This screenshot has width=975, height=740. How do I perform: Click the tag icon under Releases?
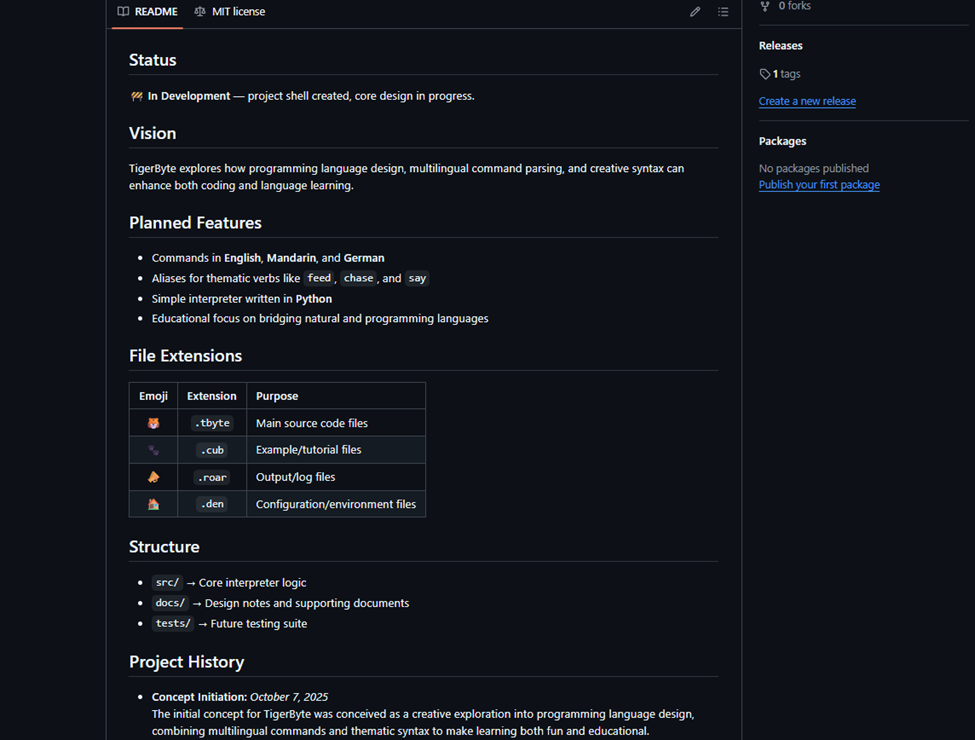[x=765, y=74]
